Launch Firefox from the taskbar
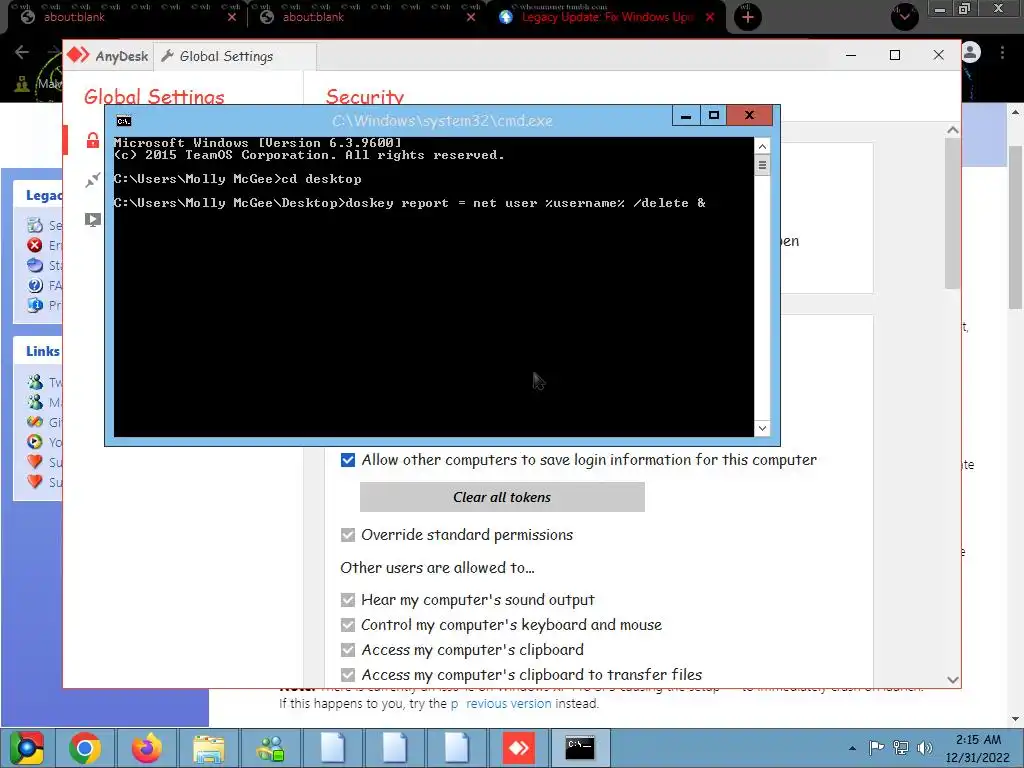The width and height of the screenshot is (1024, 768). click(146, 748)
